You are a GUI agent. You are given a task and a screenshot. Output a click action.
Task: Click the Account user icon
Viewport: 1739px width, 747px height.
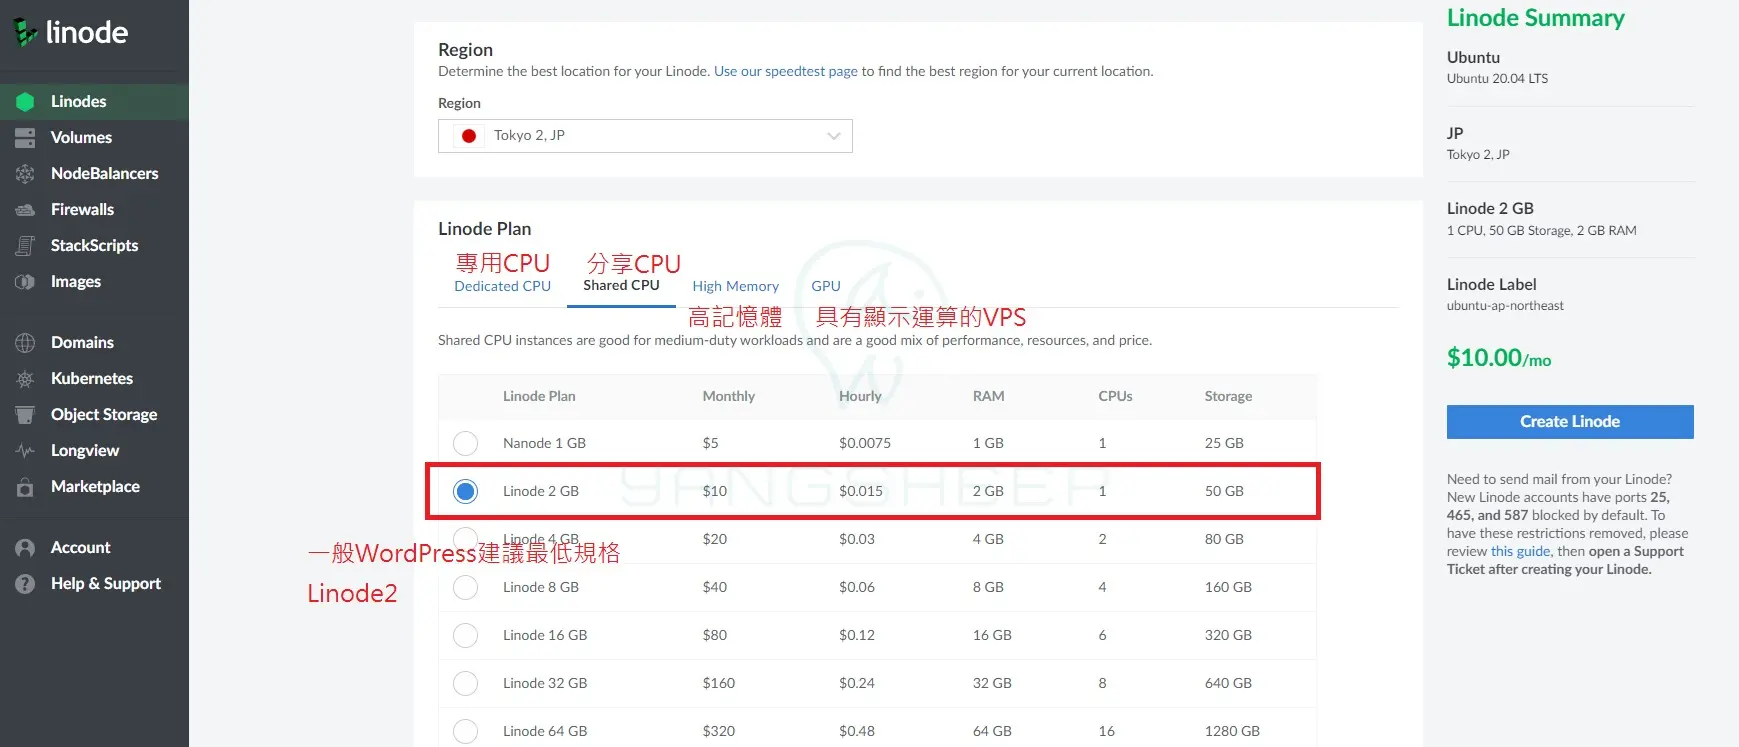[25, 548]
